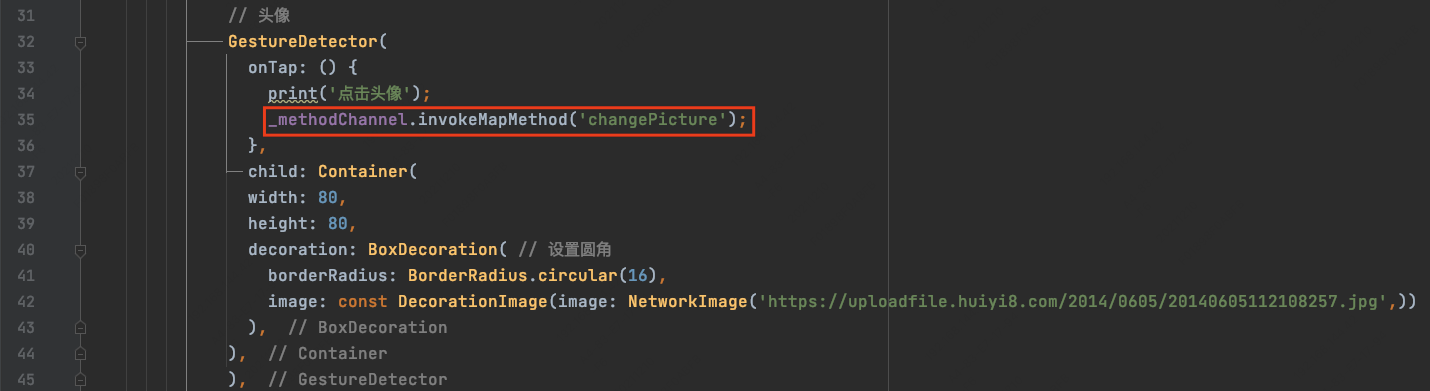Click the NetworkImage constructor

coord(688,302)
